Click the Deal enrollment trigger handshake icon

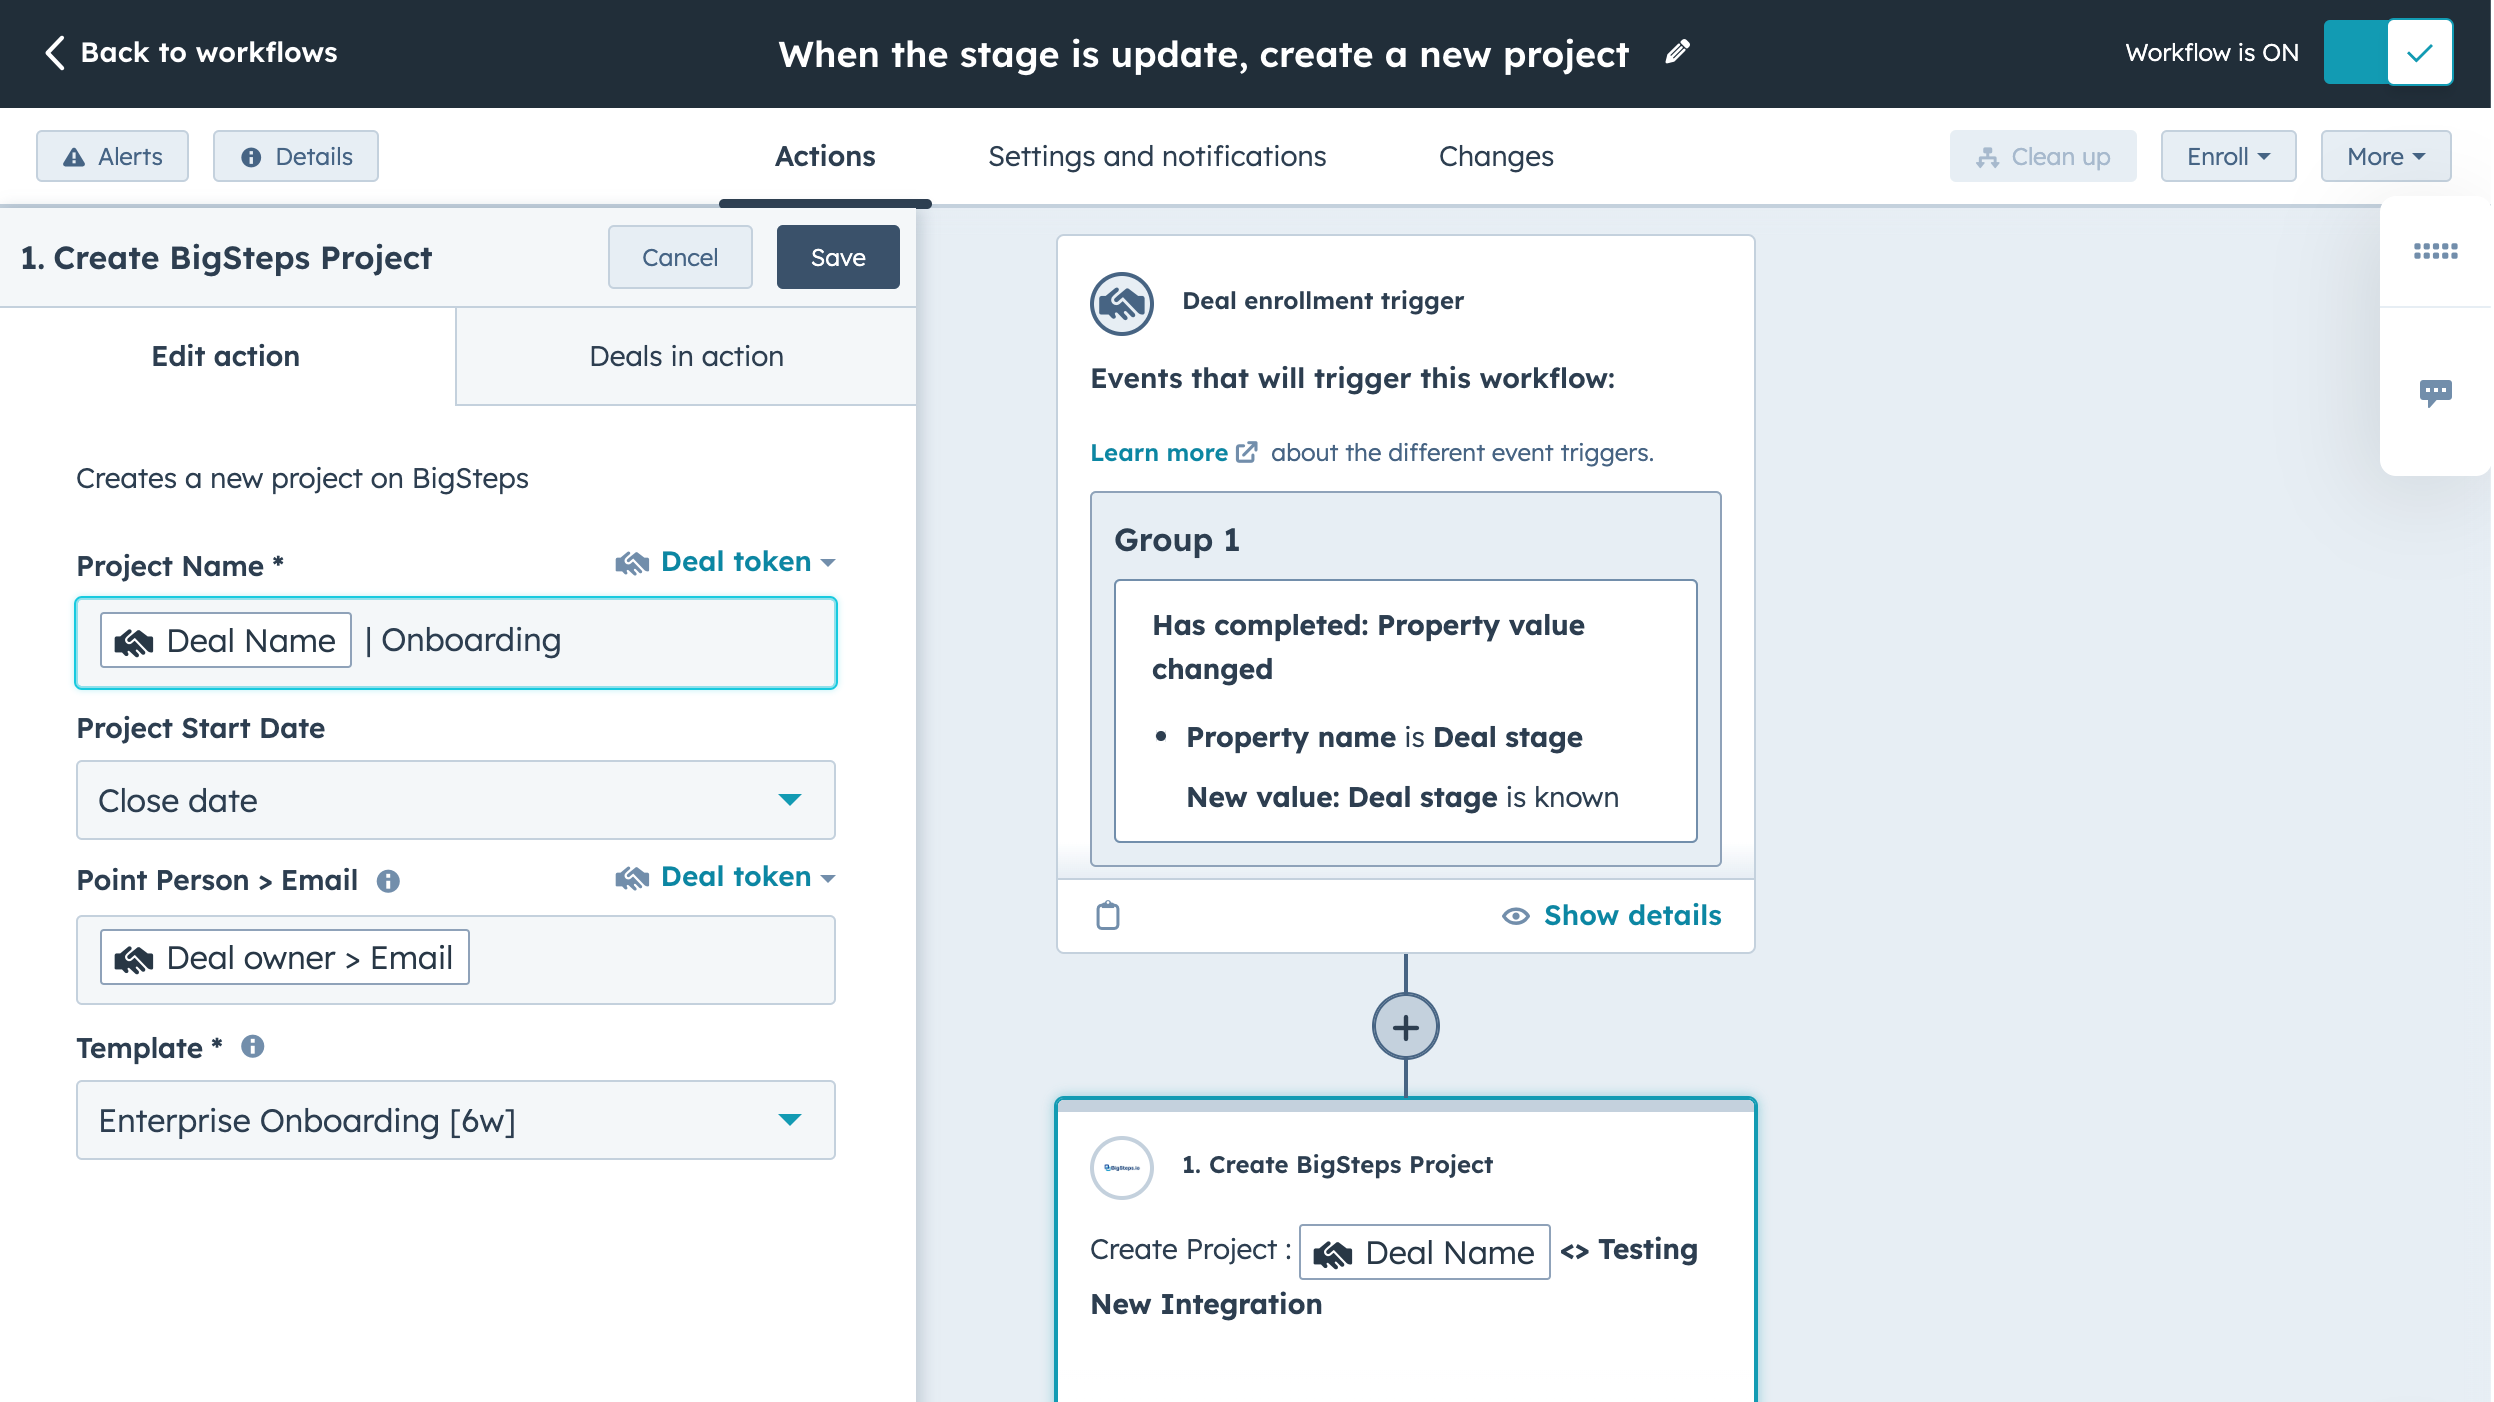click(x=1122, y=303)
